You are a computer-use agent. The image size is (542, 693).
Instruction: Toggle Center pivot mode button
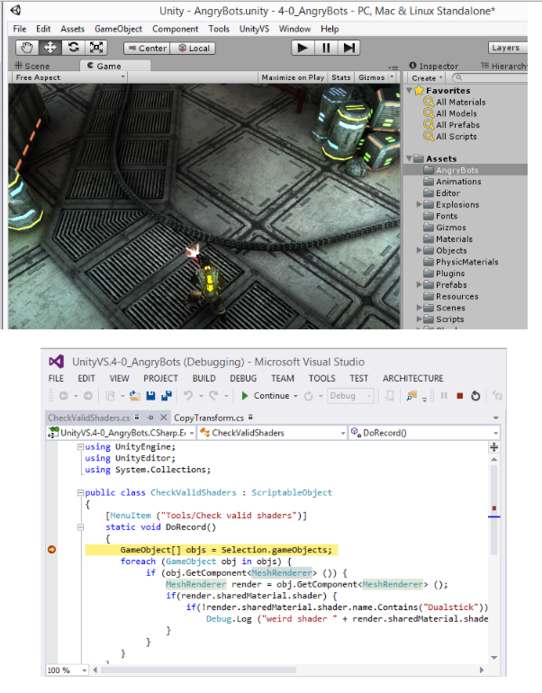pyautogui.click(x=147, y=48)
